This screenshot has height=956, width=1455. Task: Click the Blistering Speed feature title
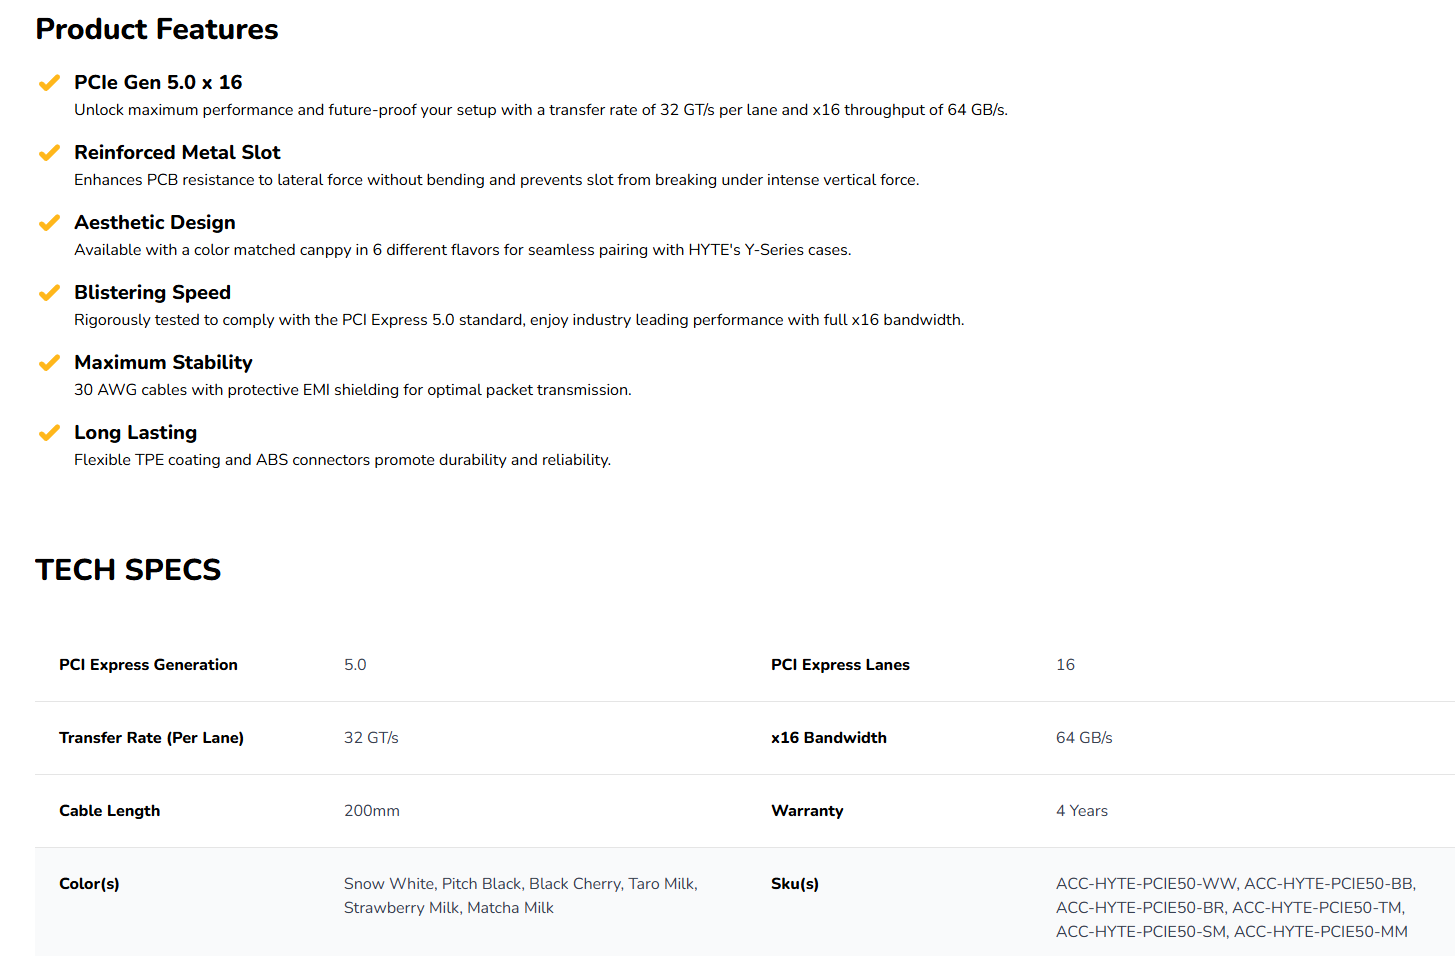click(x=152, y=293)
